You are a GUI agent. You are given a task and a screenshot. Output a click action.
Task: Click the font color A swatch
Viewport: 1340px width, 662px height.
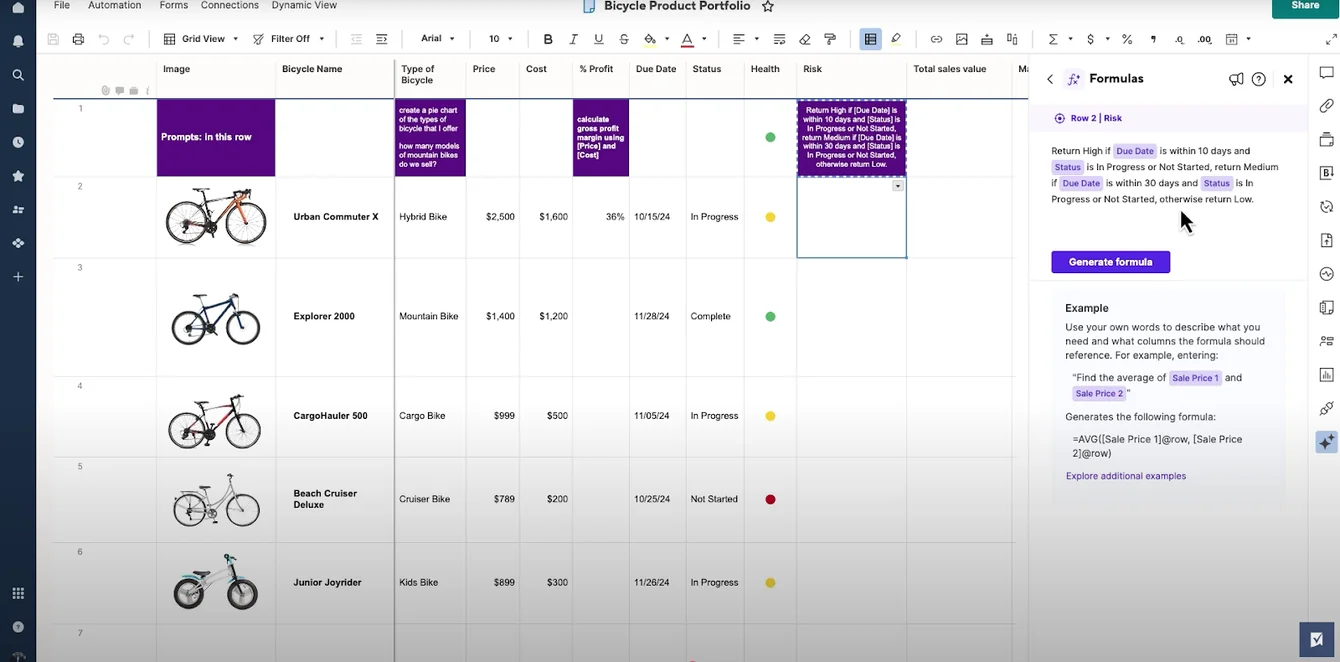pyautogui.click(x=687, y=39)
